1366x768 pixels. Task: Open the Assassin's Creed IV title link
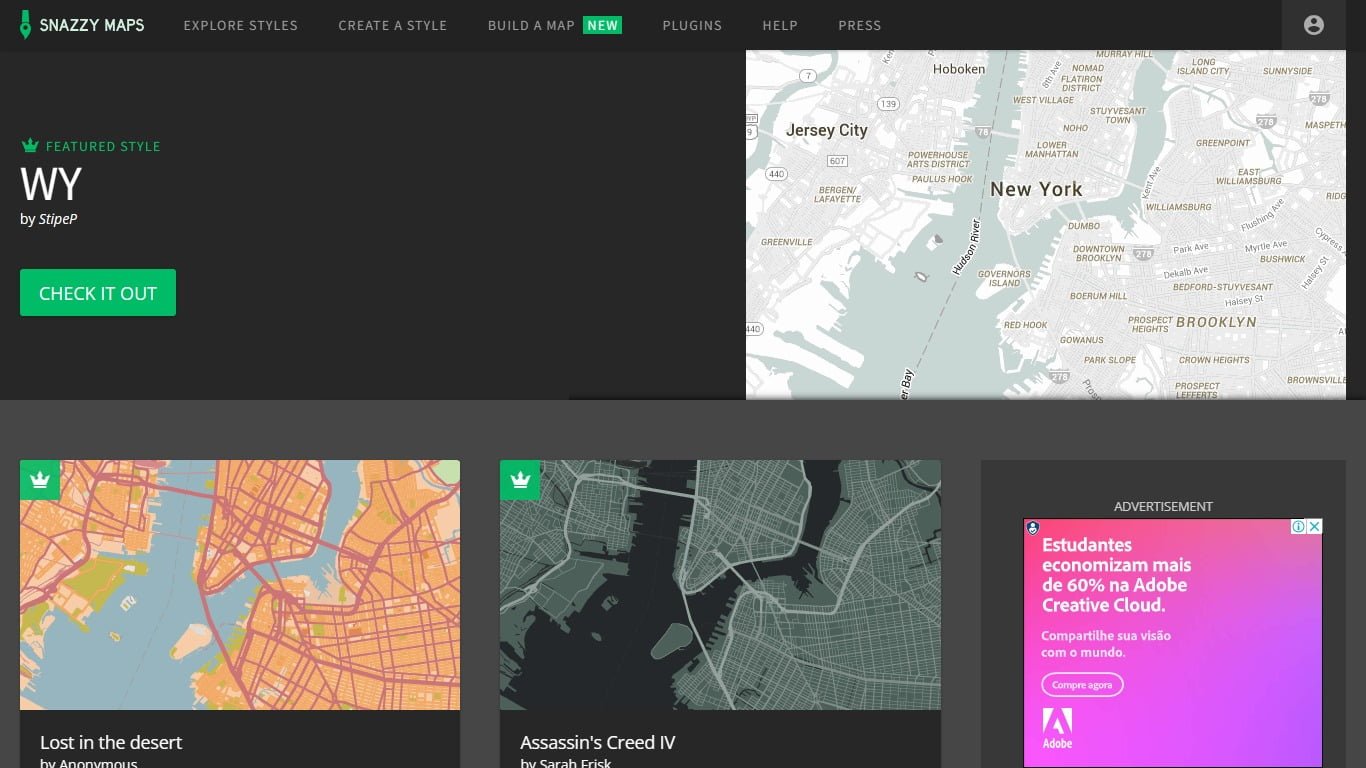click(598, 742)
